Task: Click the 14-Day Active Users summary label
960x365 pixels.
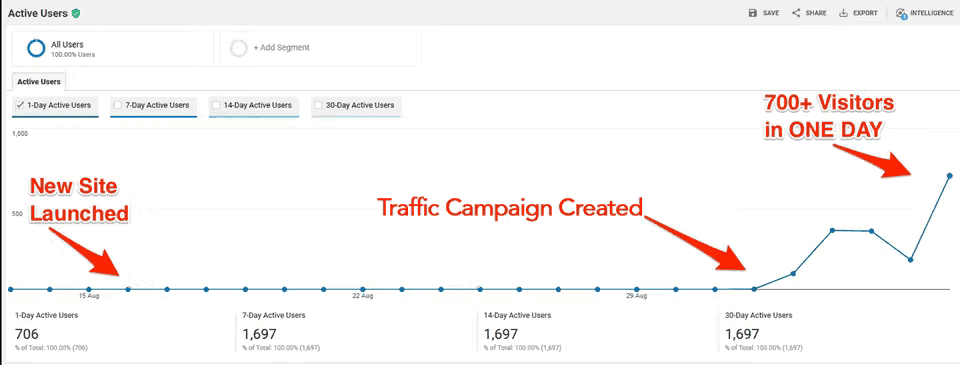Action: click(x=517, y=316)
